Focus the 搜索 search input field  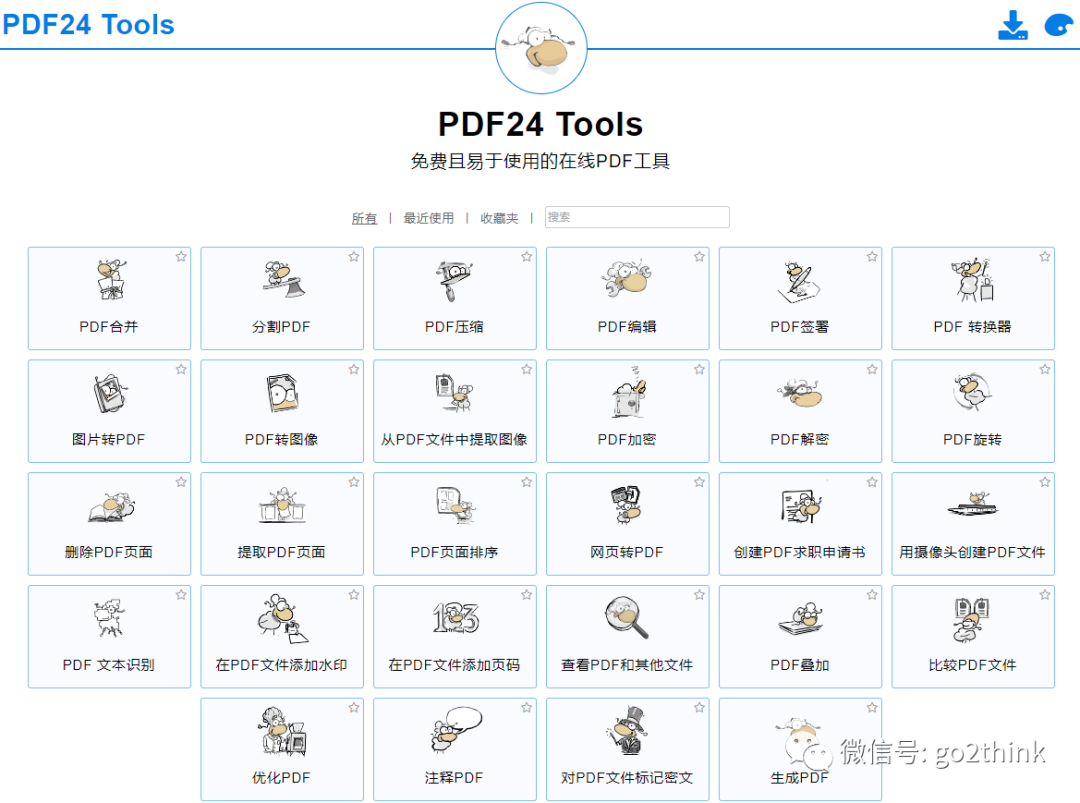637,217
